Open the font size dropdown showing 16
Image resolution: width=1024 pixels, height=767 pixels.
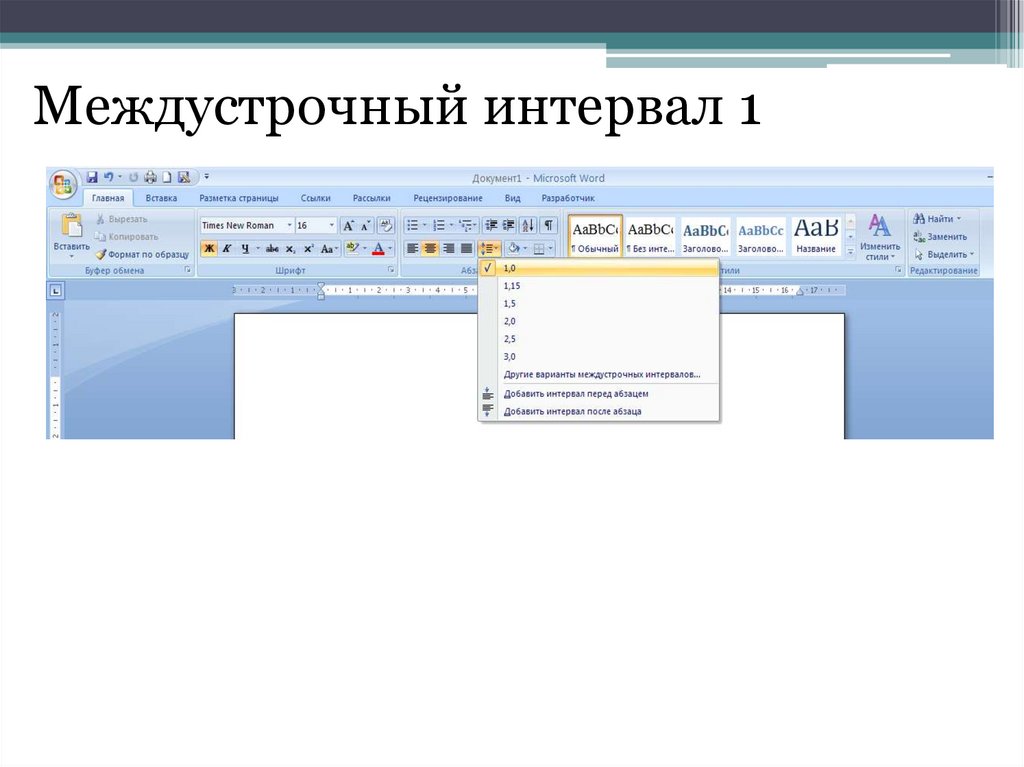[x=331, y=225]
